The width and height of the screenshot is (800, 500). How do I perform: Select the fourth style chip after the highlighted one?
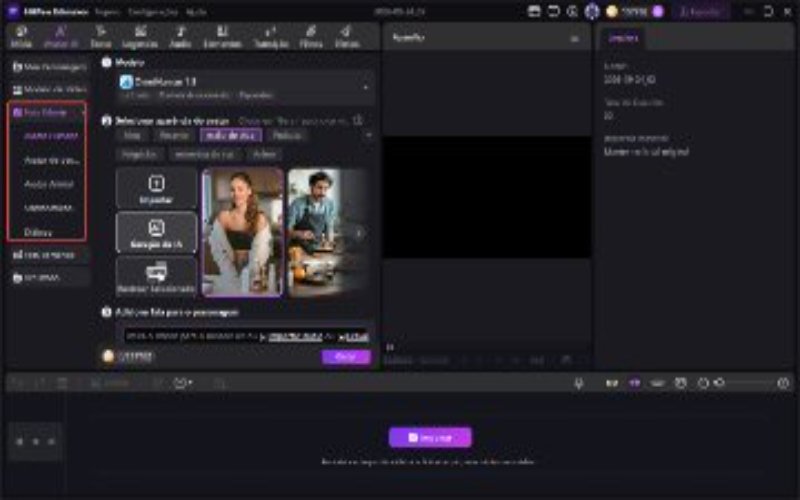pos(287,135)
